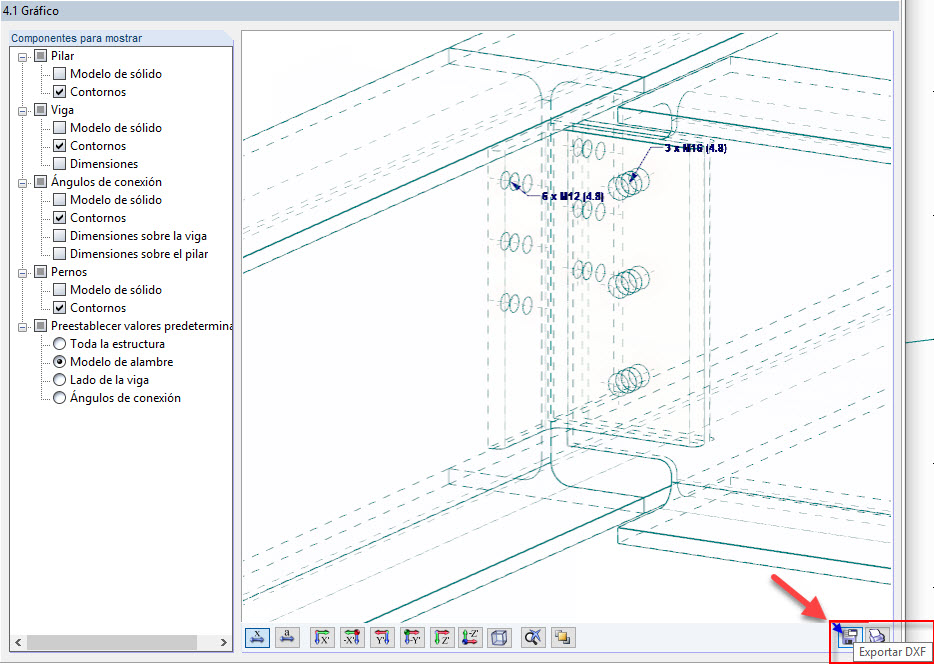The width and height of the screenshot is (934, 664).
Task: Check Dimensiones sobre la viga
Action: 59,236
